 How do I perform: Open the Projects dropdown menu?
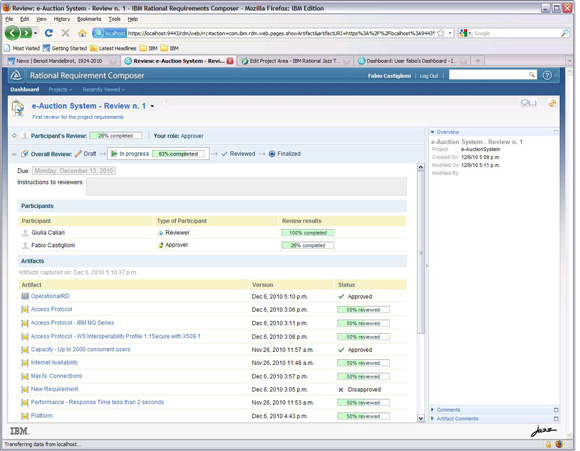coord(60,90)
